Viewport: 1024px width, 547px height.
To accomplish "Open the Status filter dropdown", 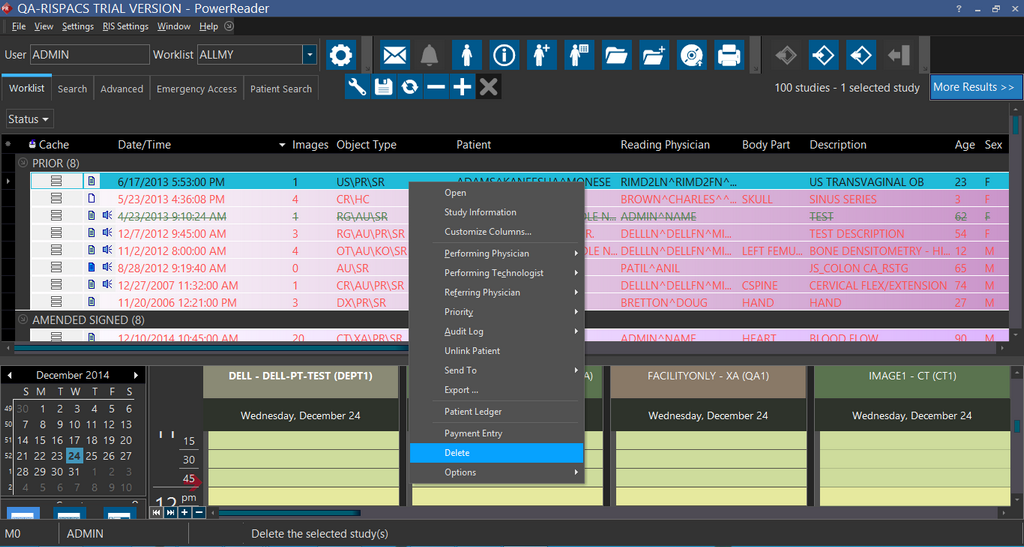I will tap(29, 119).
